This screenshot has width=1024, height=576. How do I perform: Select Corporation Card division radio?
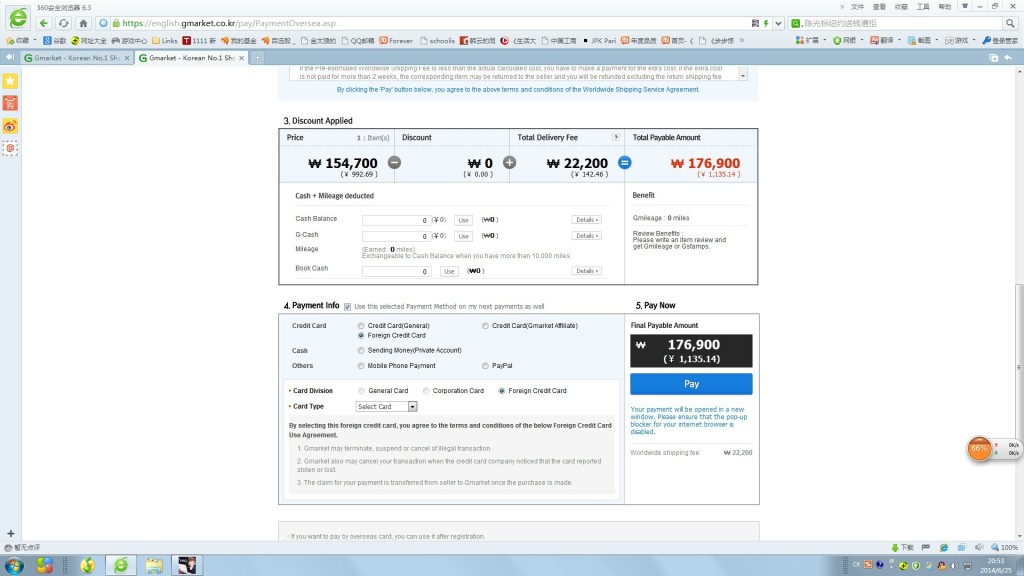[x=426, y=391]
